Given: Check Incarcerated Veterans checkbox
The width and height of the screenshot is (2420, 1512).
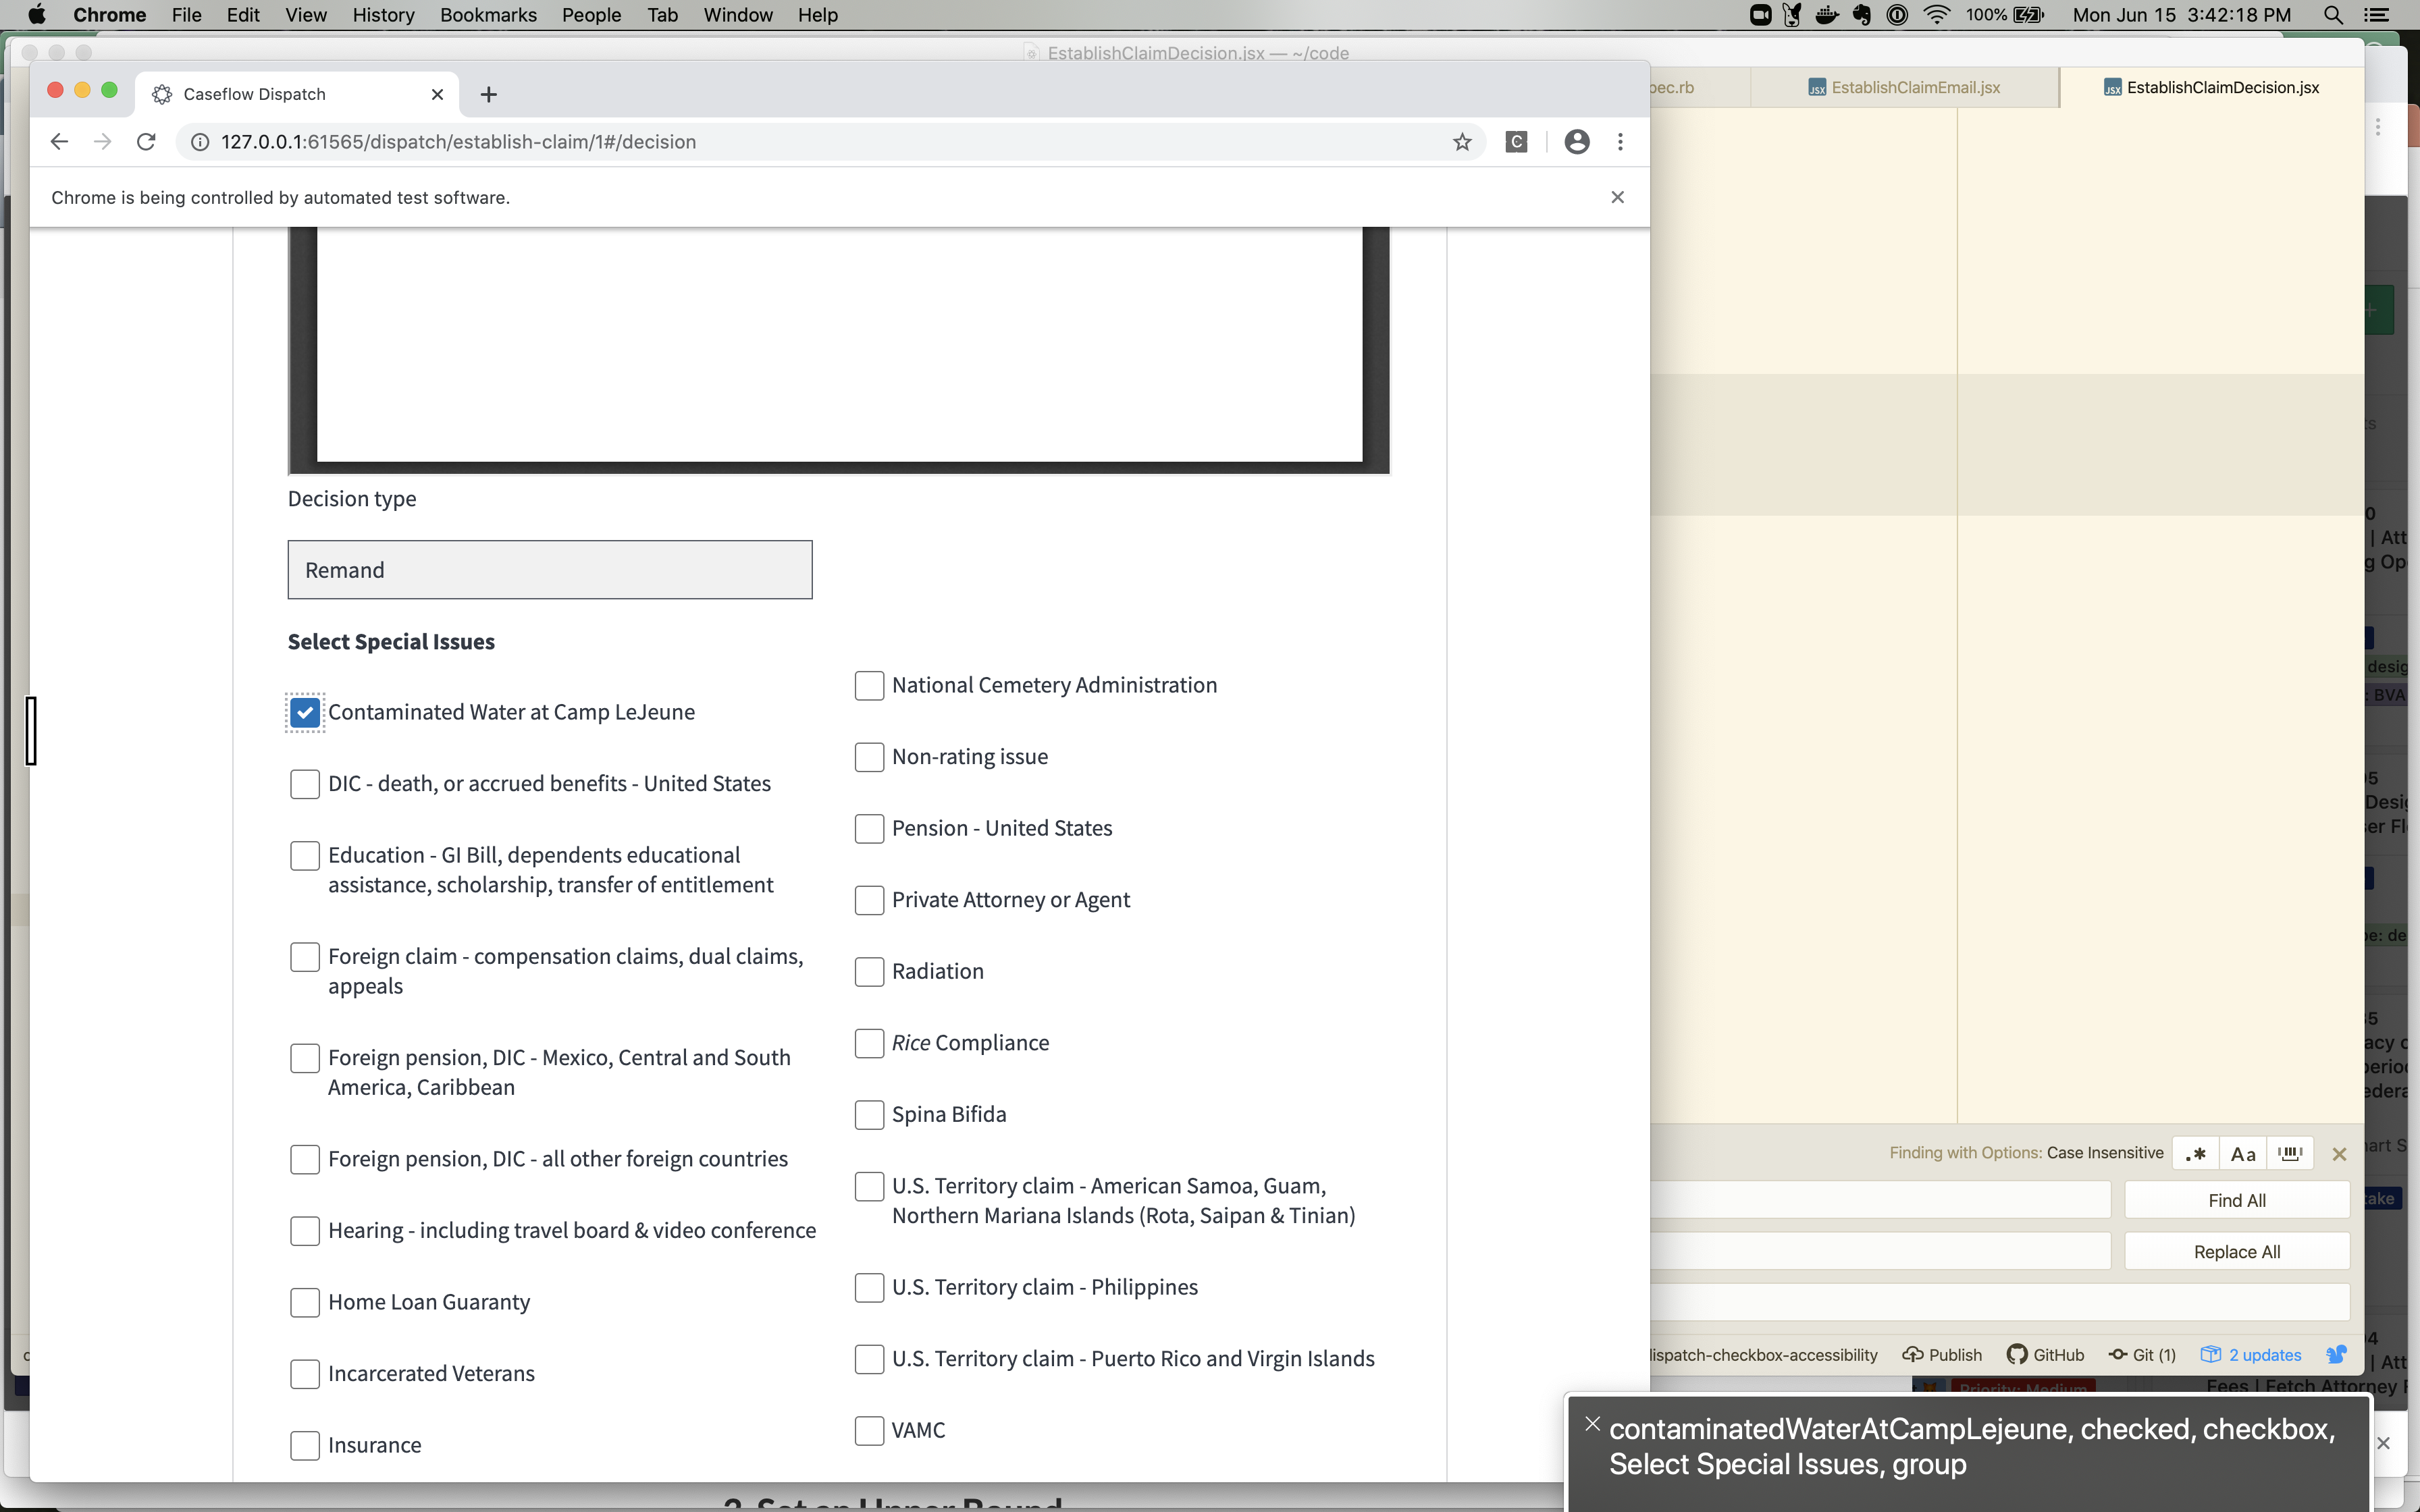Looking at the screenshot, I should pyautogui.click(x=305, y=1374).
